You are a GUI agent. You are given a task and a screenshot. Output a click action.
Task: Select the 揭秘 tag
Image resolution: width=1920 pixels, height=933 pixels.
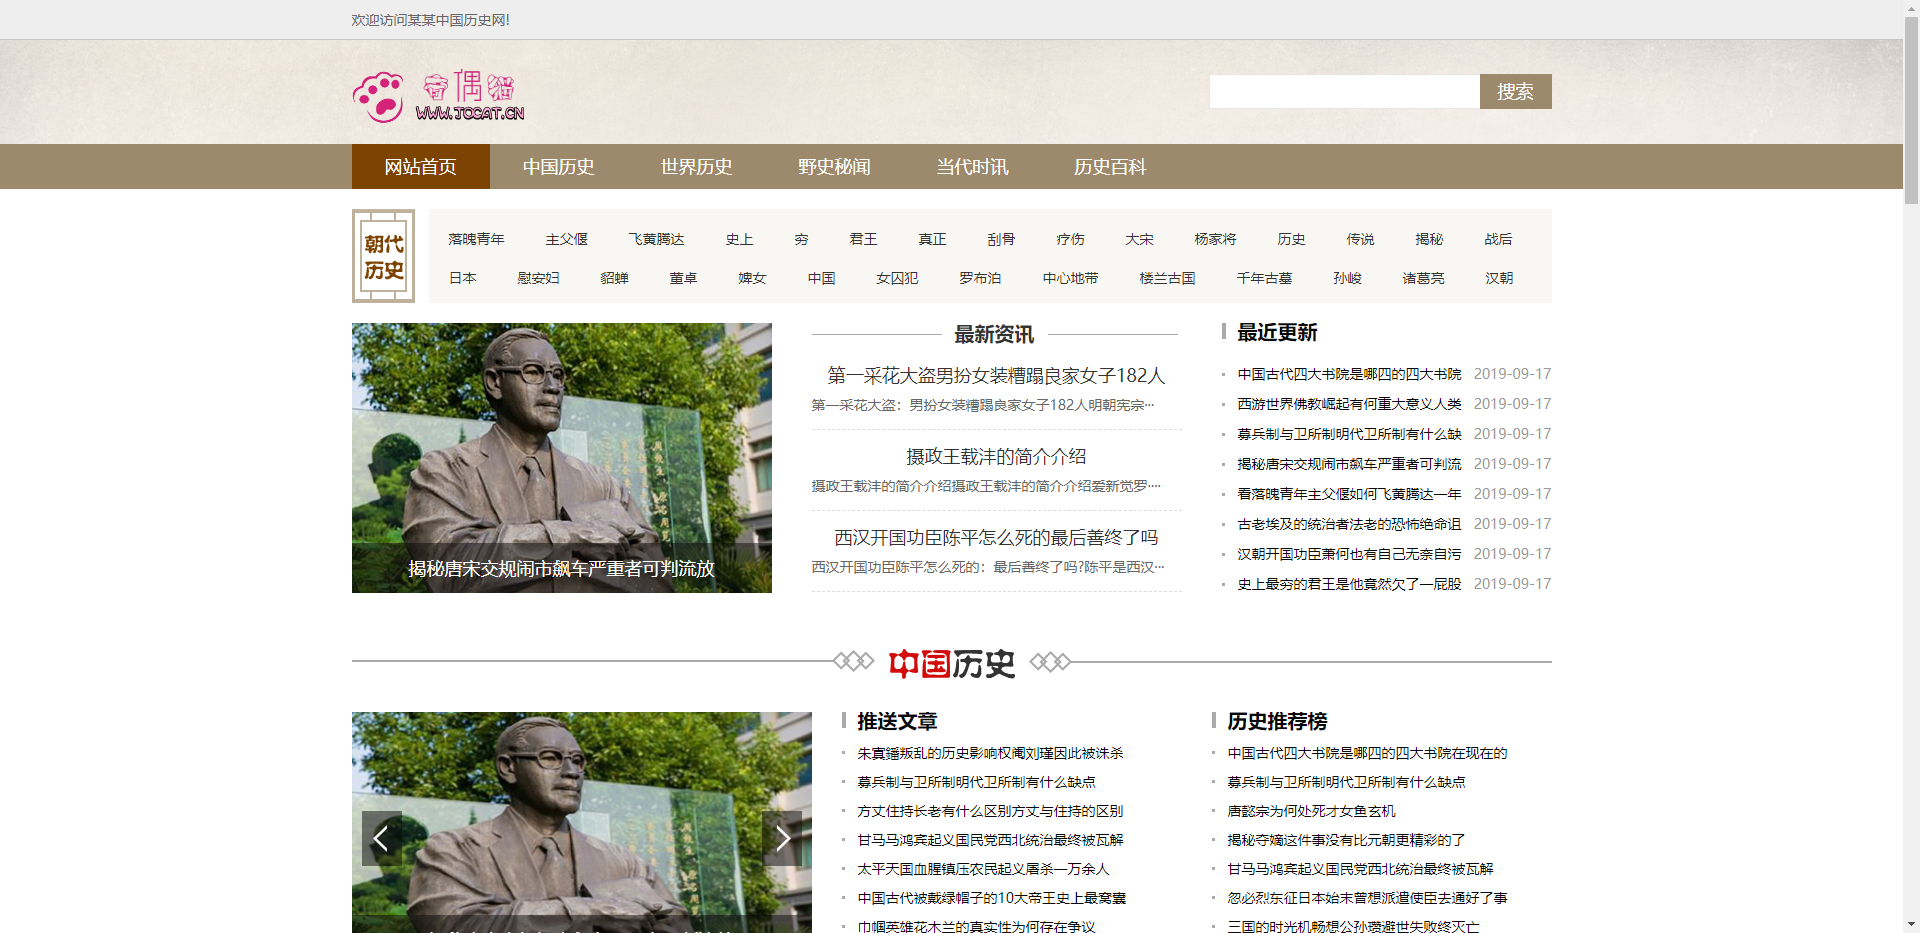1430,239
